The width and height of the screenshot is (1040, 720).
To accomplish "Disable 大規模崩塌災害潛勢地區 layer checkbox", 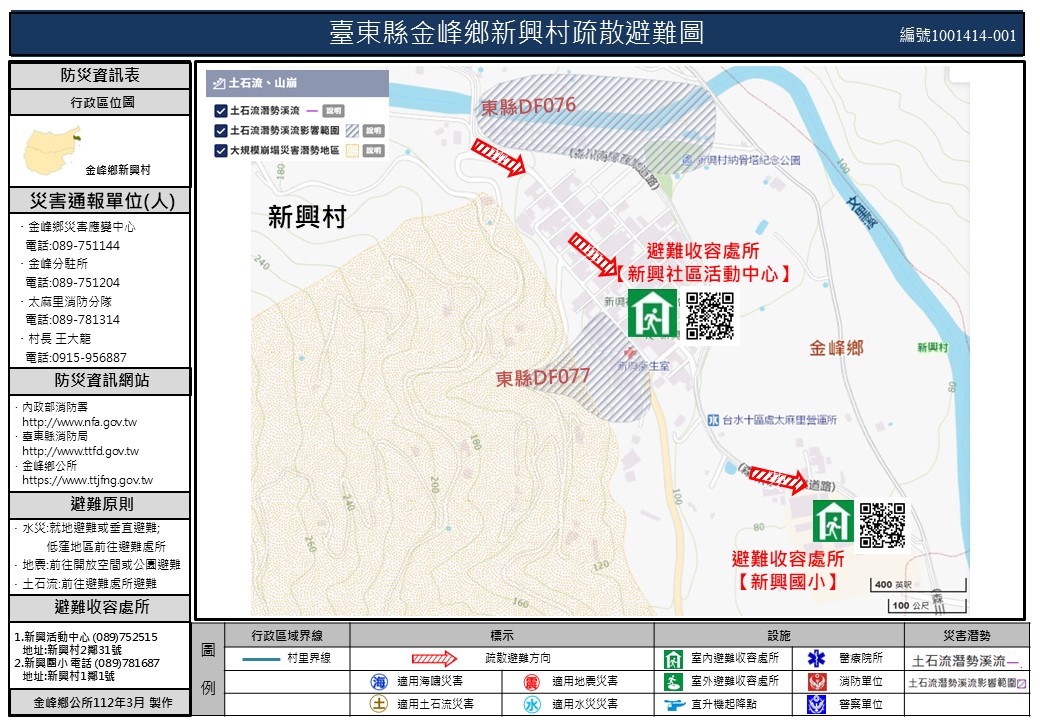I will tap(220, 151).
